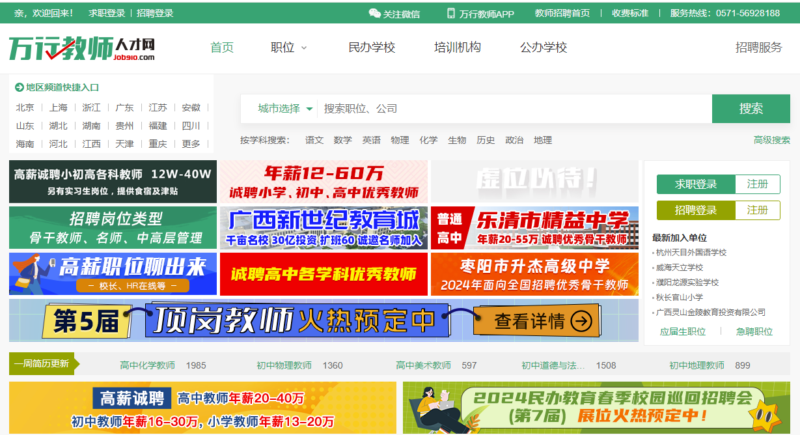Choose the 浙江 region link
The height and width of the screenshot is (435, 800).
coord(91,108)
